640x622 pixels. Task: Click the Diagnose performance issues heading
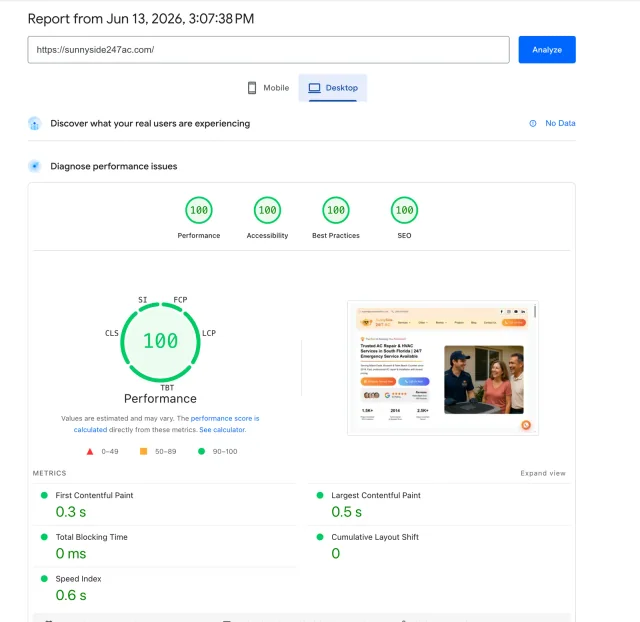(114, 166)
